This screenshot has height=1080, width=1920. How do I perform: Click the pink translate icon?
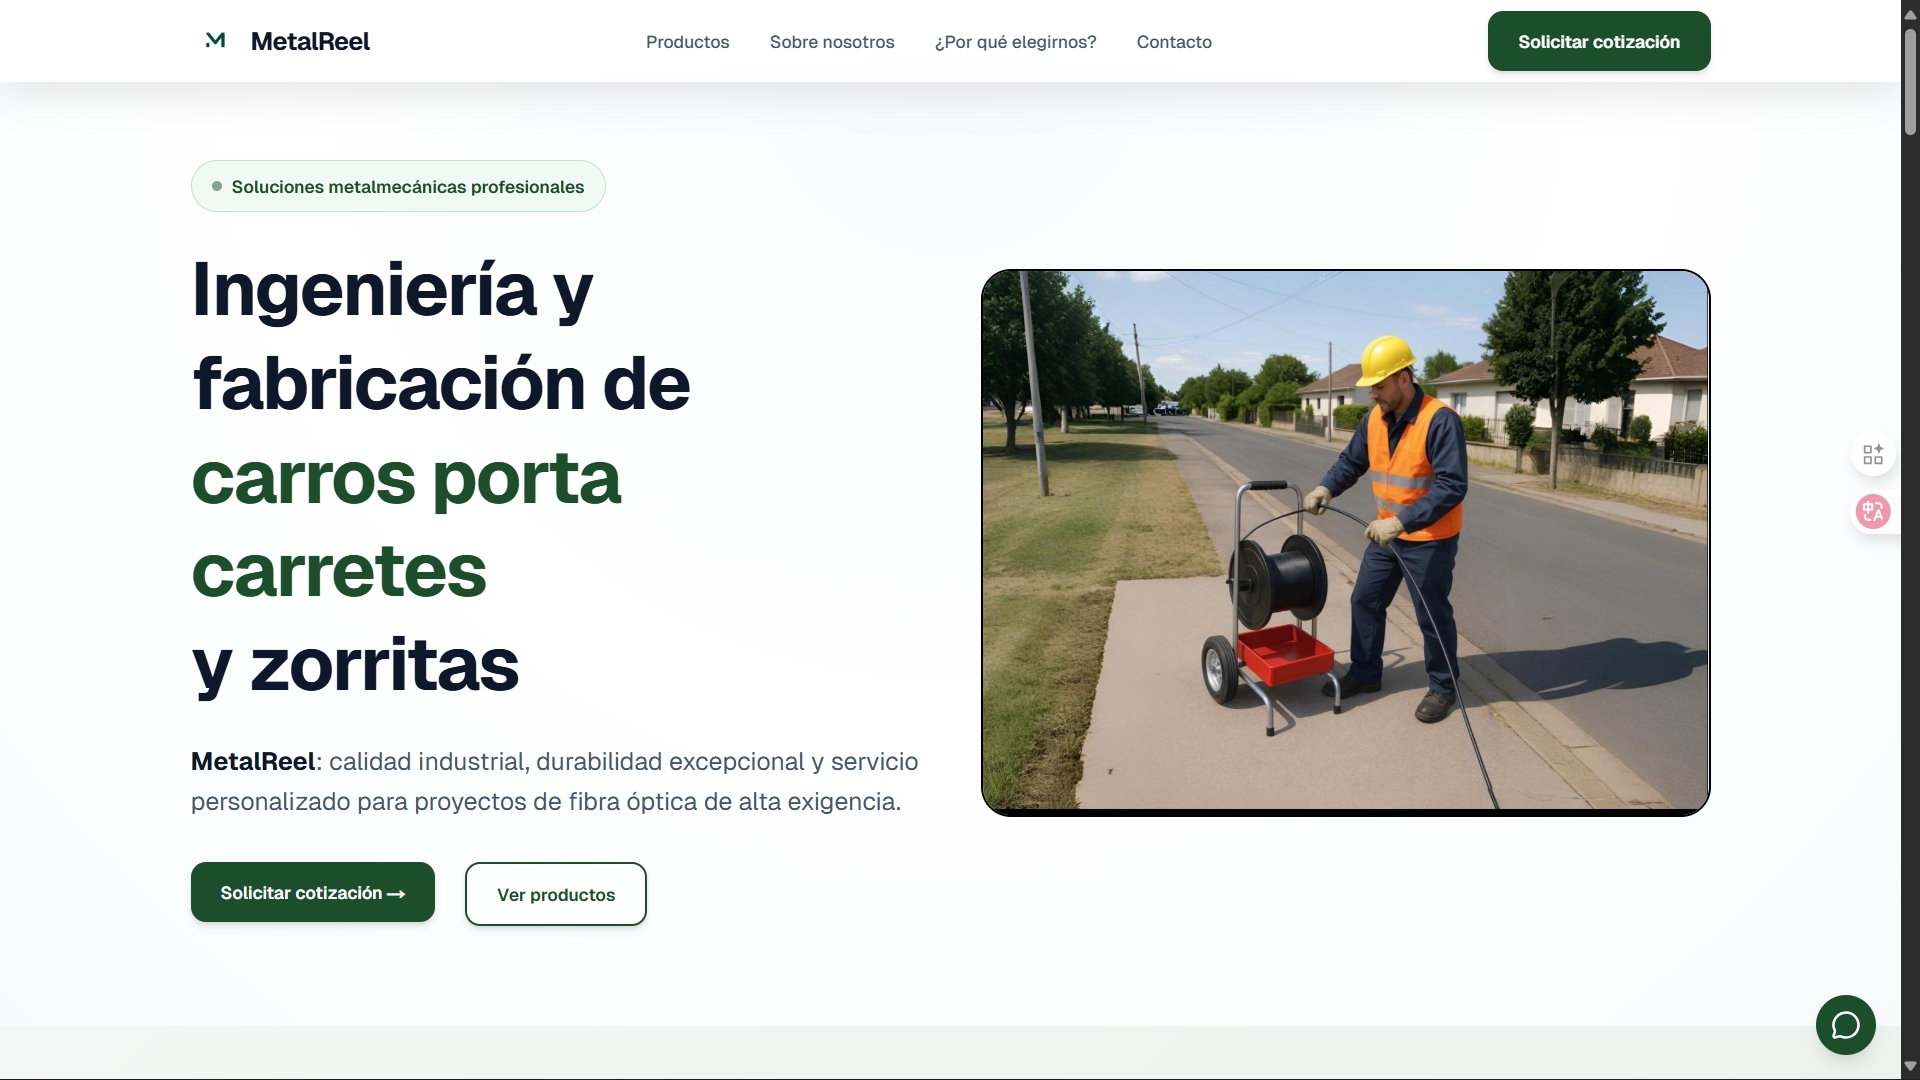tap(1872, 511)
